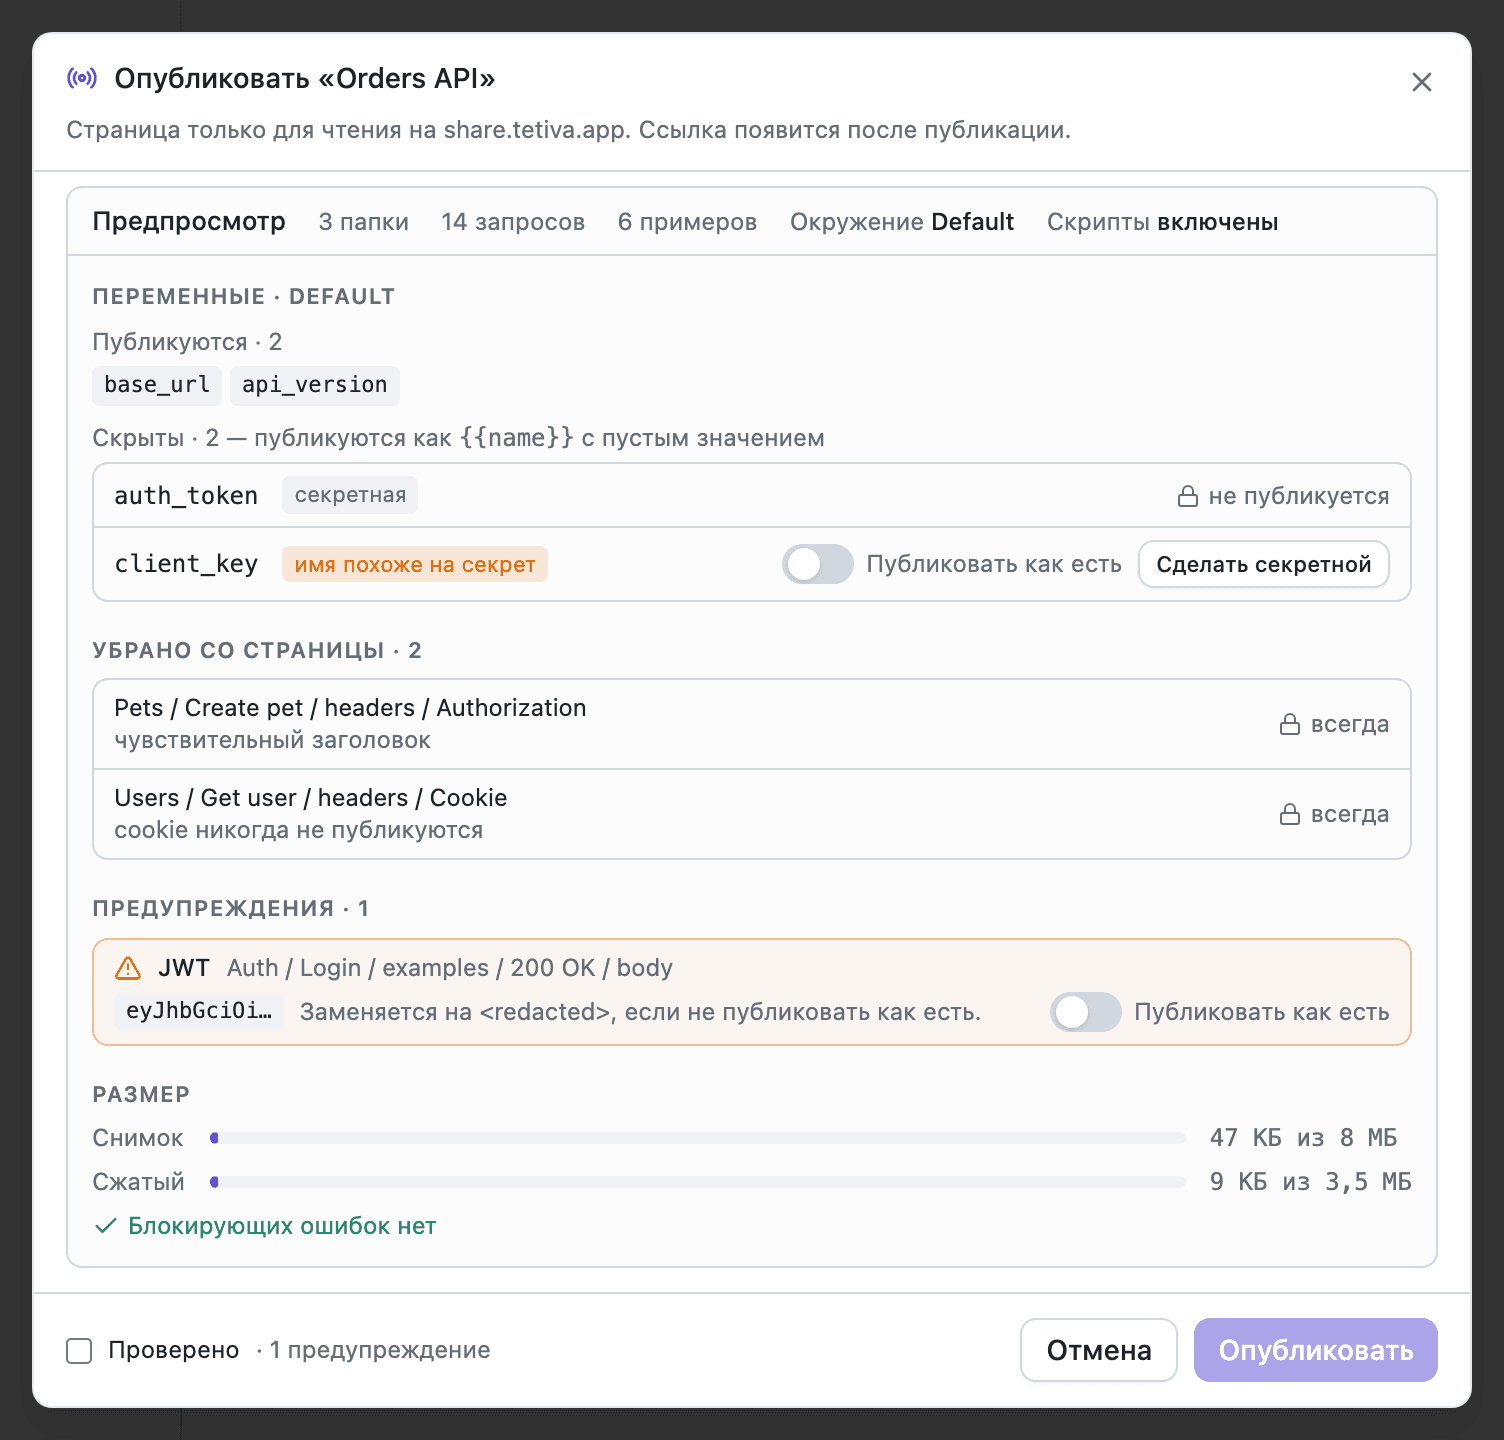Click the client_key variable name
1504x1440 pixels.
pos(186,564)
